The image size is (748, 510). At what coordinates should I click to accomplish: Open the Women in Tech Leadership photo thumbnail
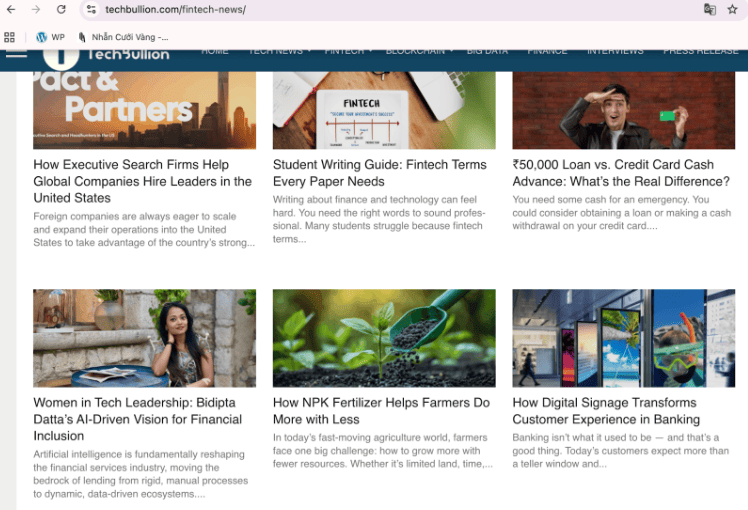(x=144, y=338)
